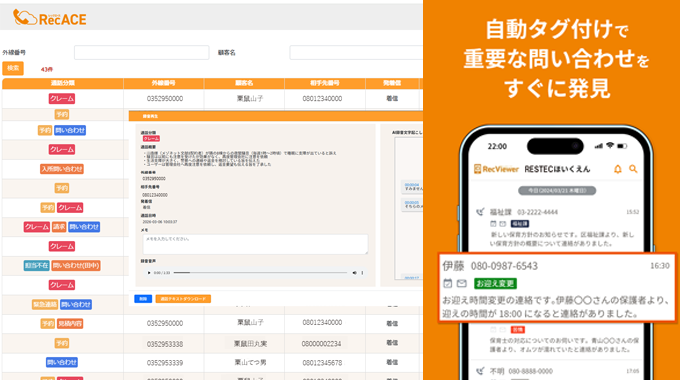680x380 pixels.
Task: Click the クレーム tag in first table row
Action: tap(62, 98)
